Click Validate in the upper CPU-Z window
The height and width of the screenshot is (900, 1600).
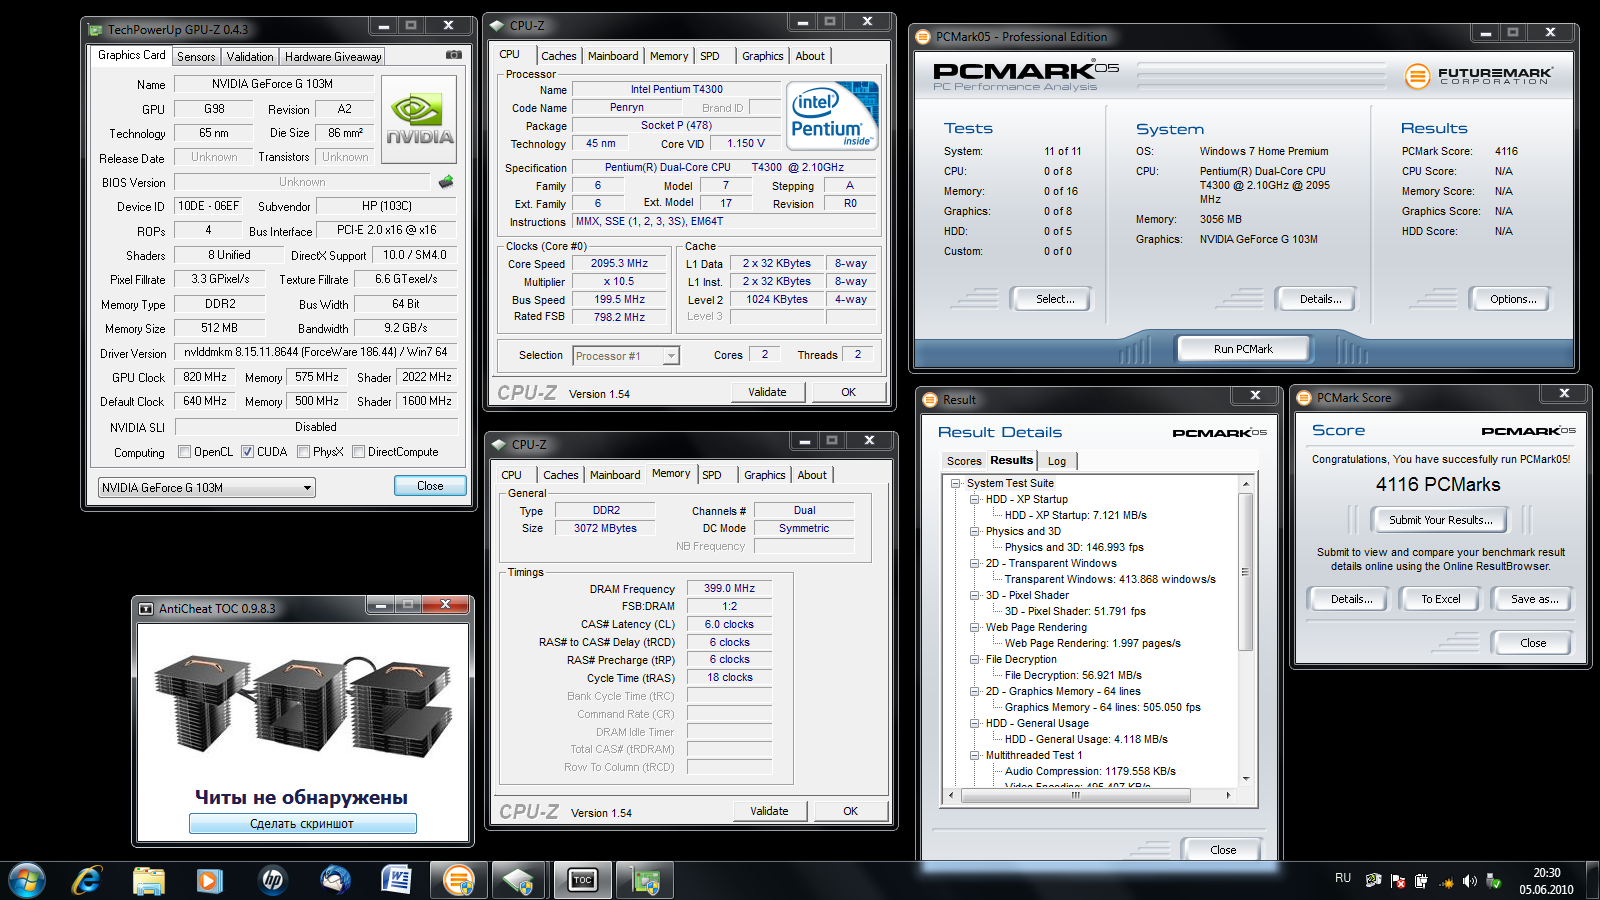767,392
